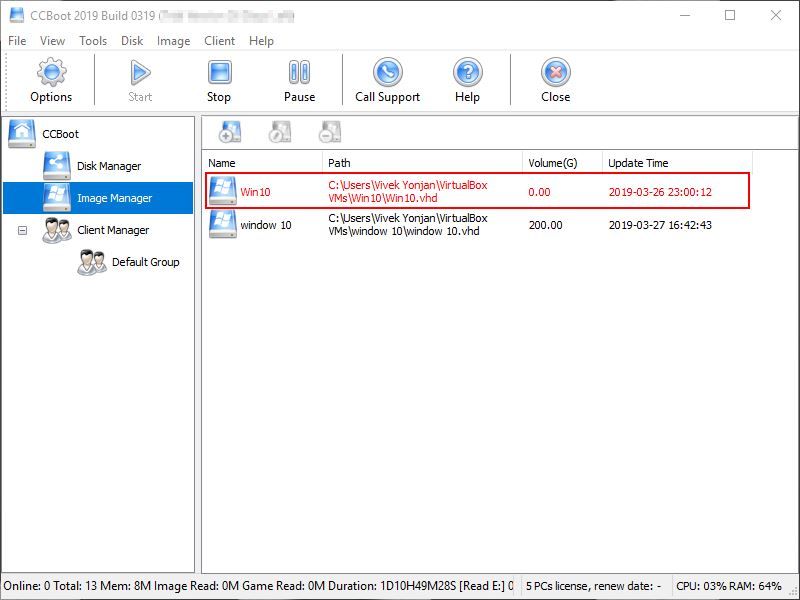The width and height of the screenshot is (800, 600).
Task: Click the 5 PCs license status text
Action: pos(593,586)
